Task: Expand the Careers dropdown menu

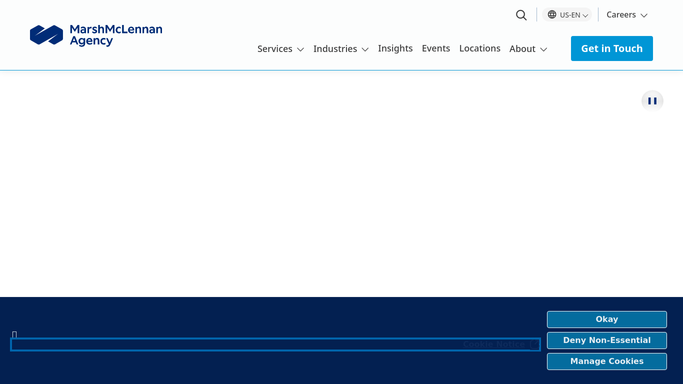Action: click(627, 15)
